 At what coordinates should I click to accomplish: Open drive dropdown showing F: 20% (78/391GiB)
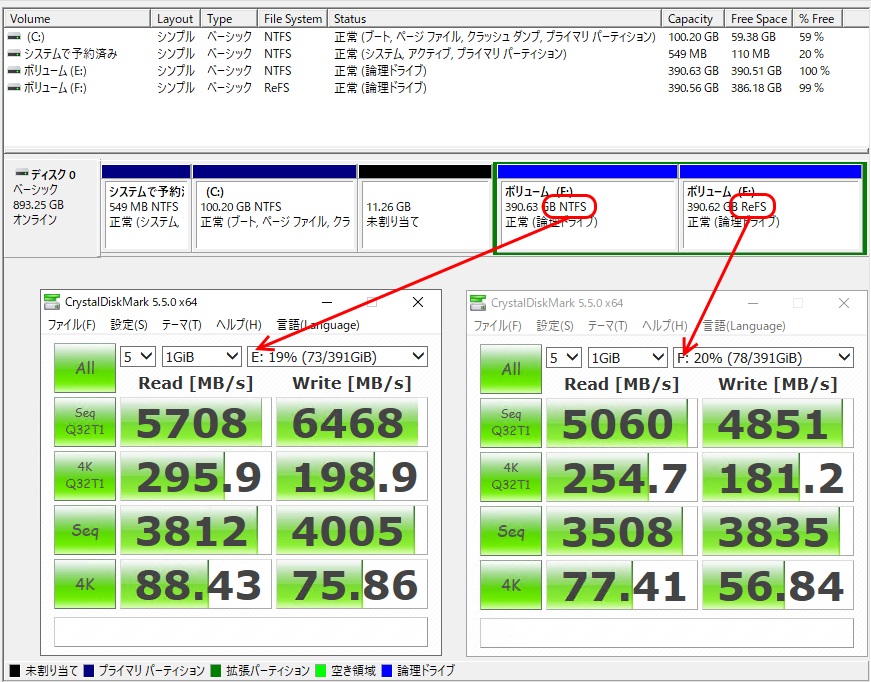pyautogui.click(x=763, y=358)
